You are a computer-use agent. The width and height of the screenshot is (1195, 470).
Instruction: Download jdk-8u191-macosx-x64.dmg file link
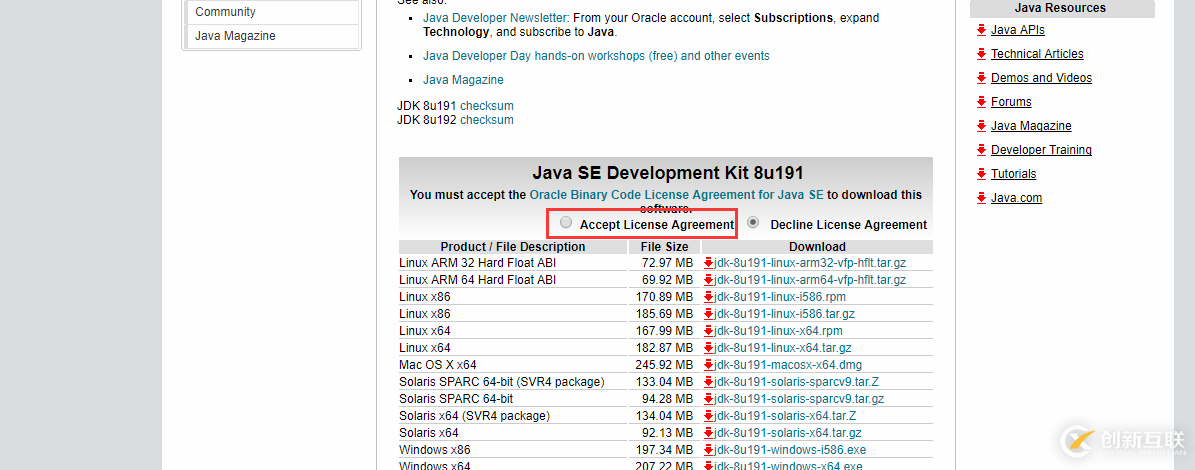tap(788, 365)
